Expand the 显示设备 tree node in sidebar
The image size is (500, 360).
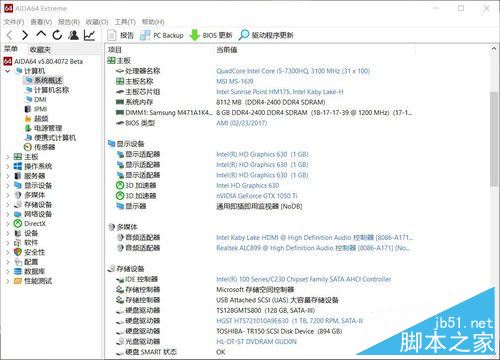(x=8, y=185)
